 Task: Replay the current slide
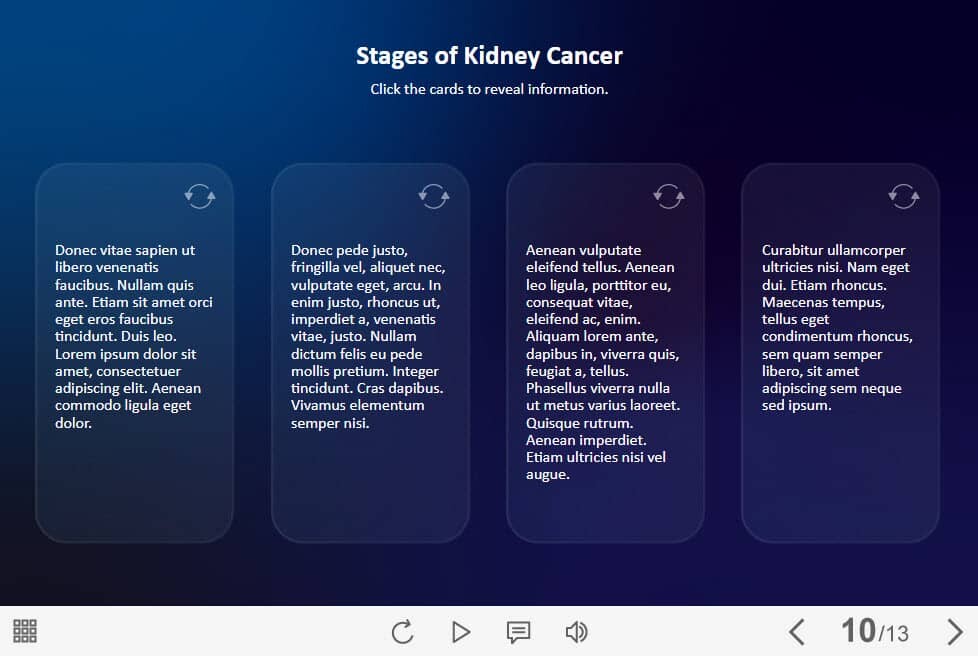402,632
